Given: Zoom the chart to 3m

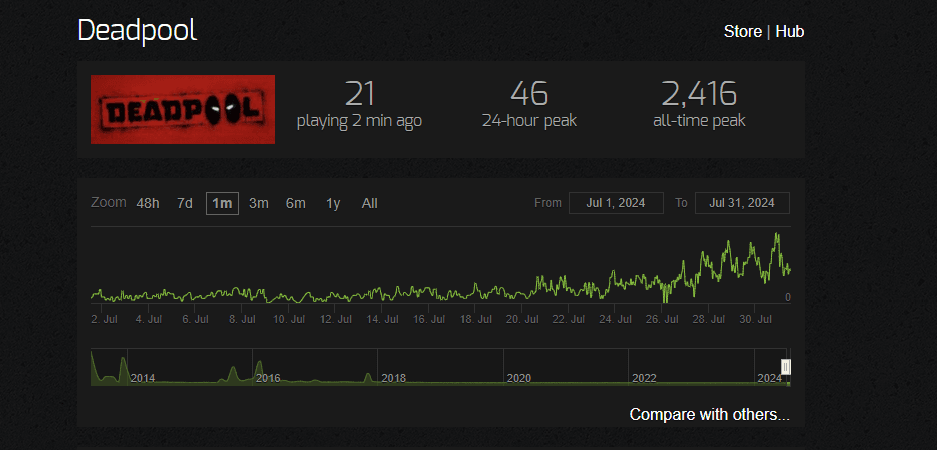Looking at the screenshot, I should 259,203.
